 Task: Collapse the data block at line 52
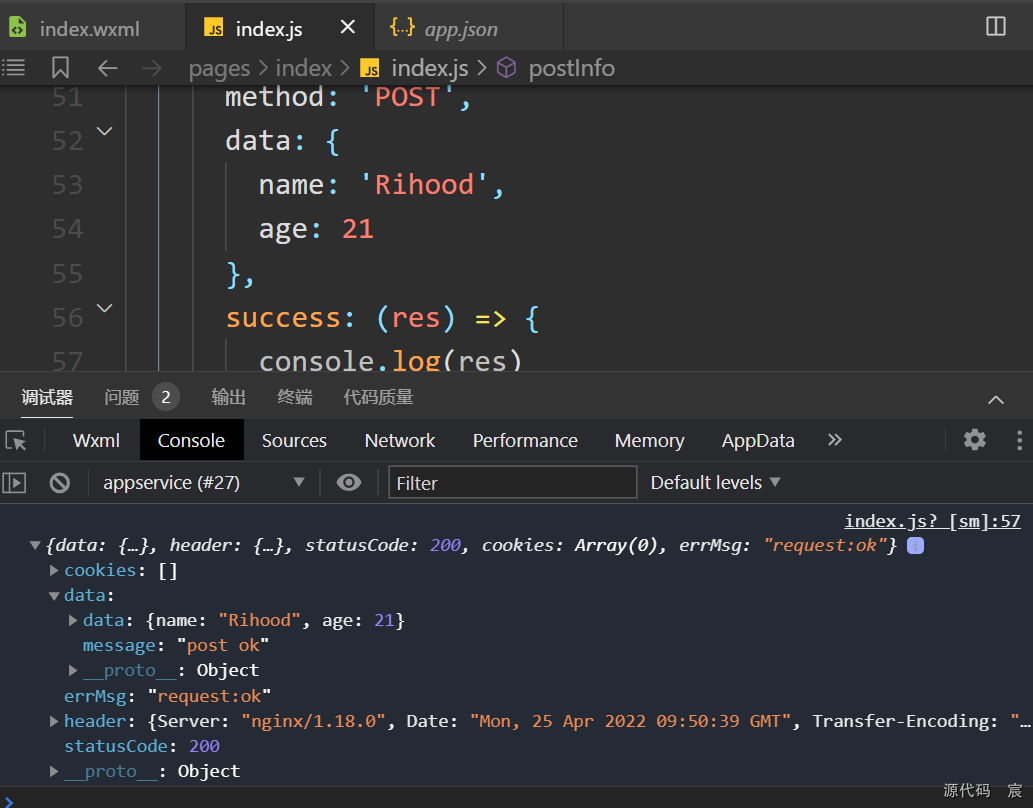pyautogui.click(x=105, y=131)
